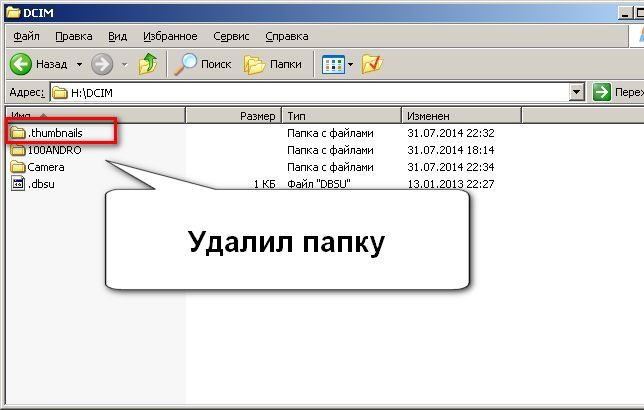
Task: Open the Файл menu
Action: coord(26,36)
